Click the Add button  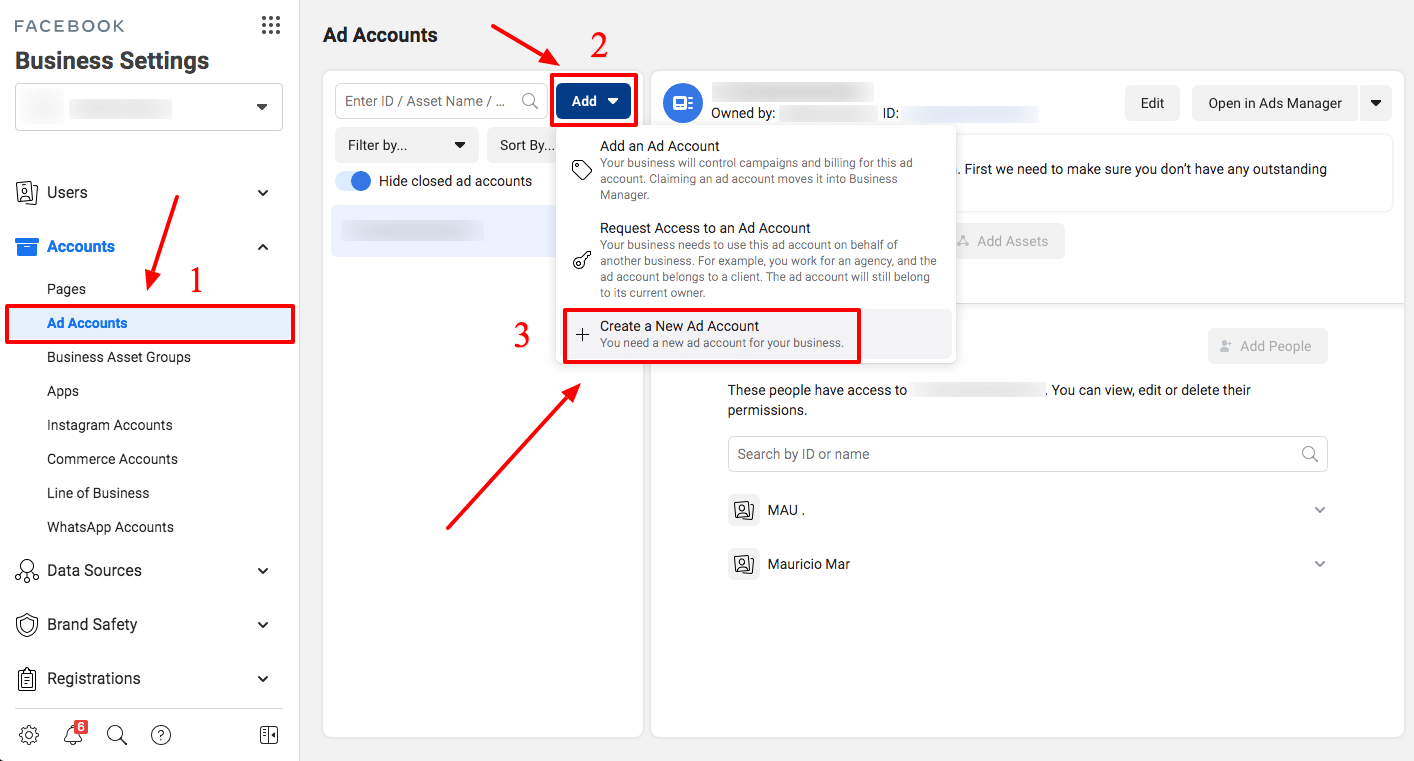click(594, 101)
